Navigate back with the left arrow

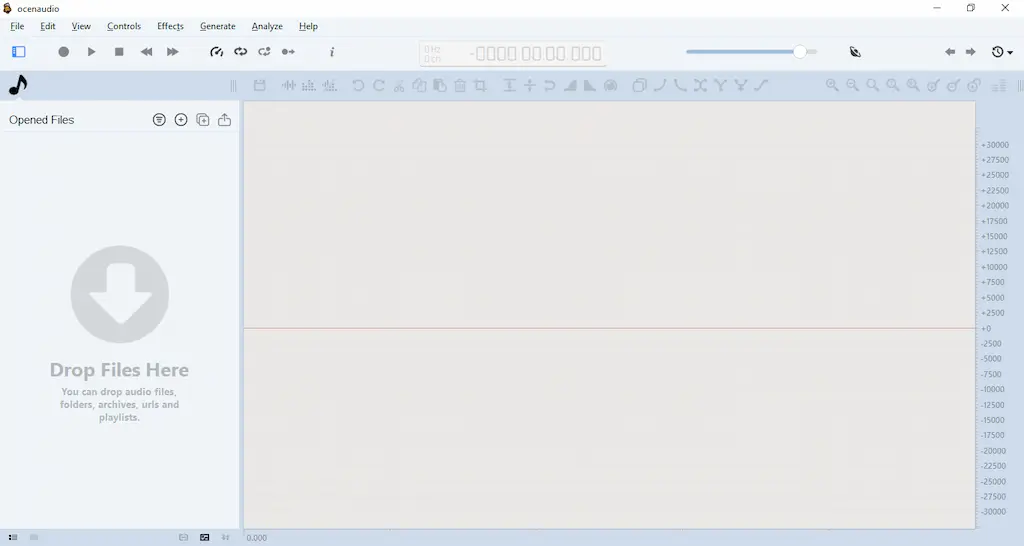[x=950, y=52]
